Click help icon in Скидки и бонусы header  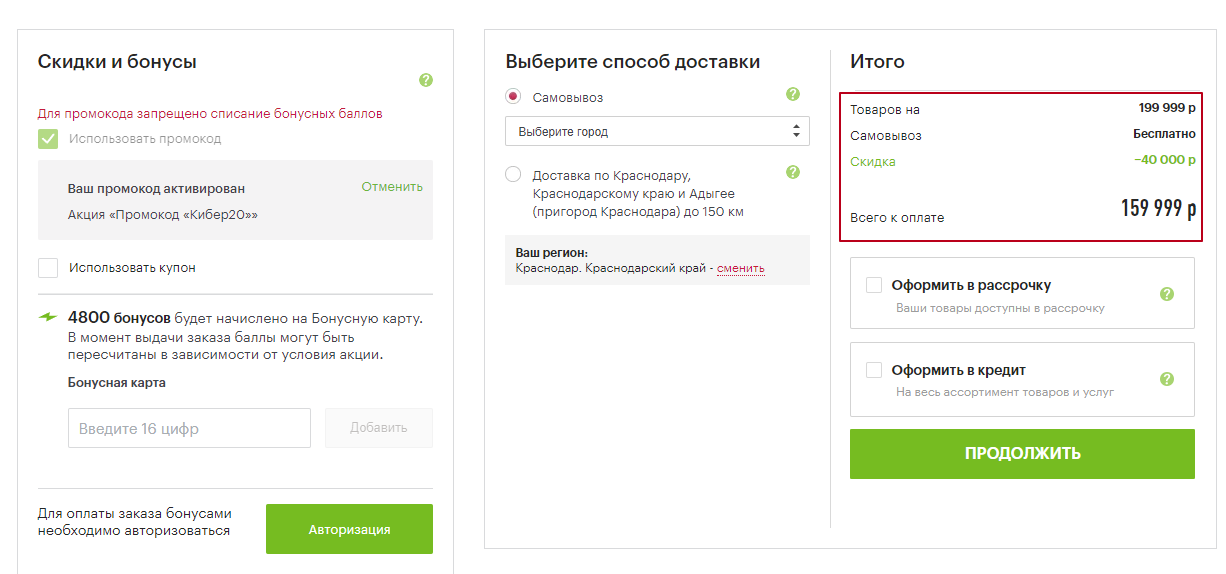(426, 80)
